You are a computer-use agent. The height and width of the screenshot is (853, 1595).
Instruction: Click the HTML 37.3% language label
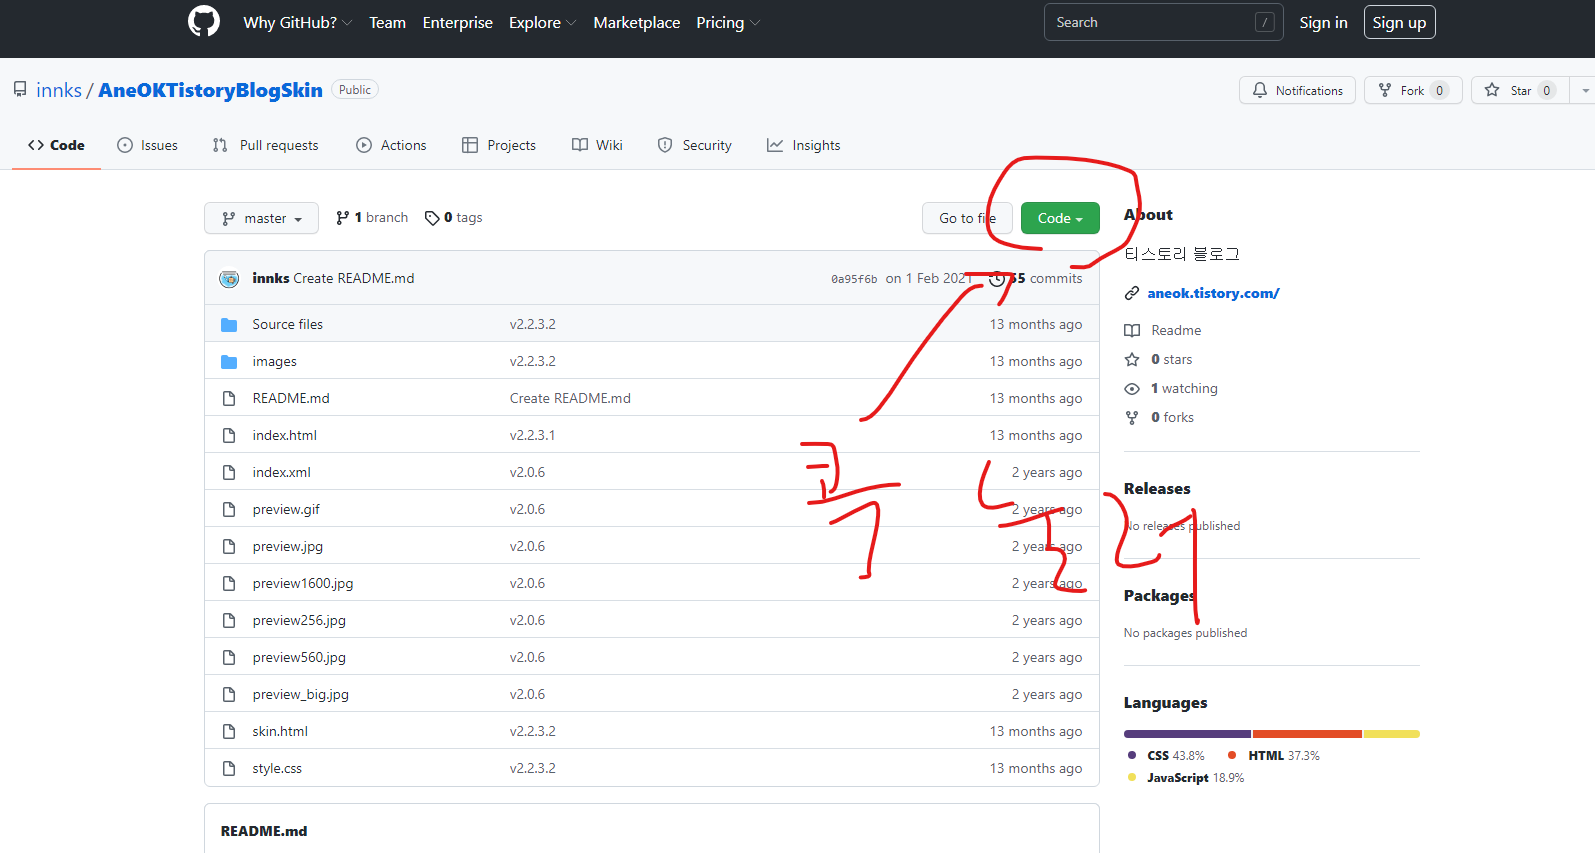pyautogui.click(x=1274, y=756)
